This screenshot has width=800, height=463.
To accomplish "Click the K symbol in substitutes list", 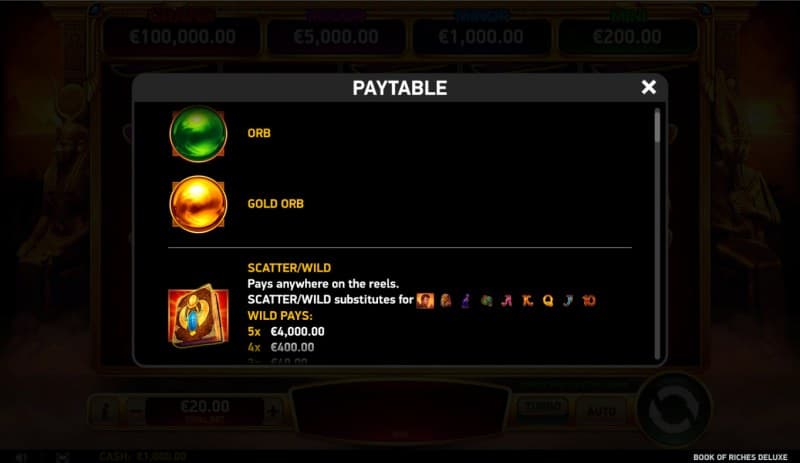I will [x=527, y=301].
